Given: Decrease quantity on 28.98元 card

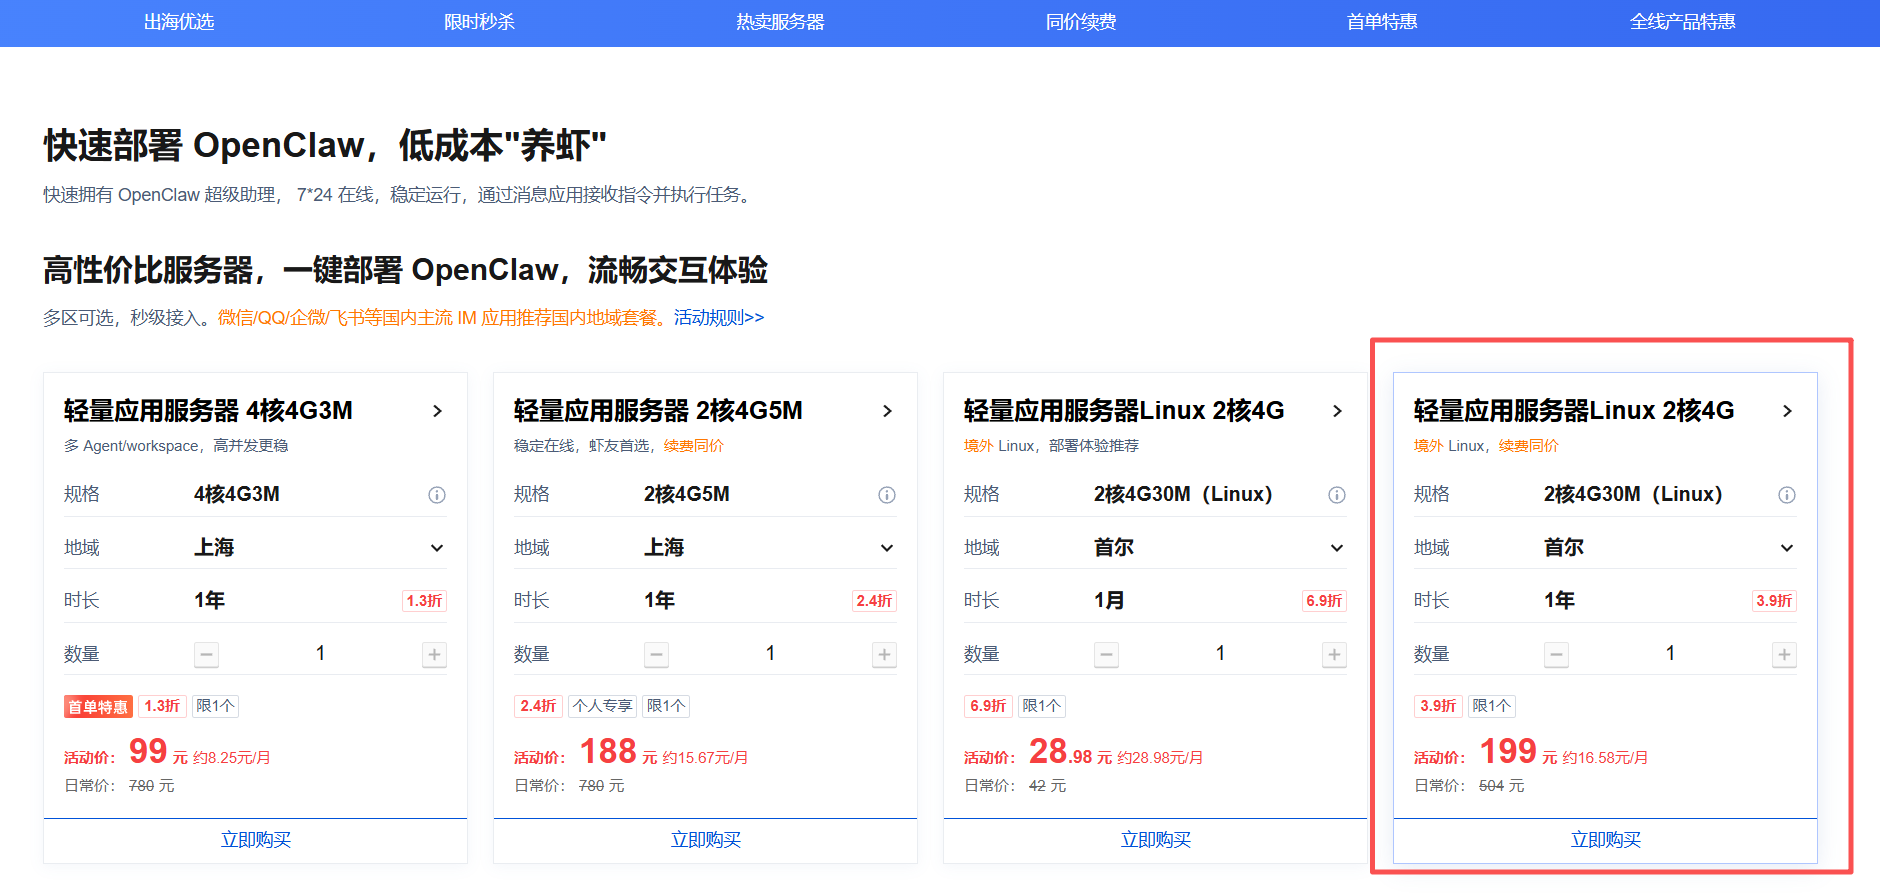Looking at the screenshot, I should click(x=1107, y=655).
